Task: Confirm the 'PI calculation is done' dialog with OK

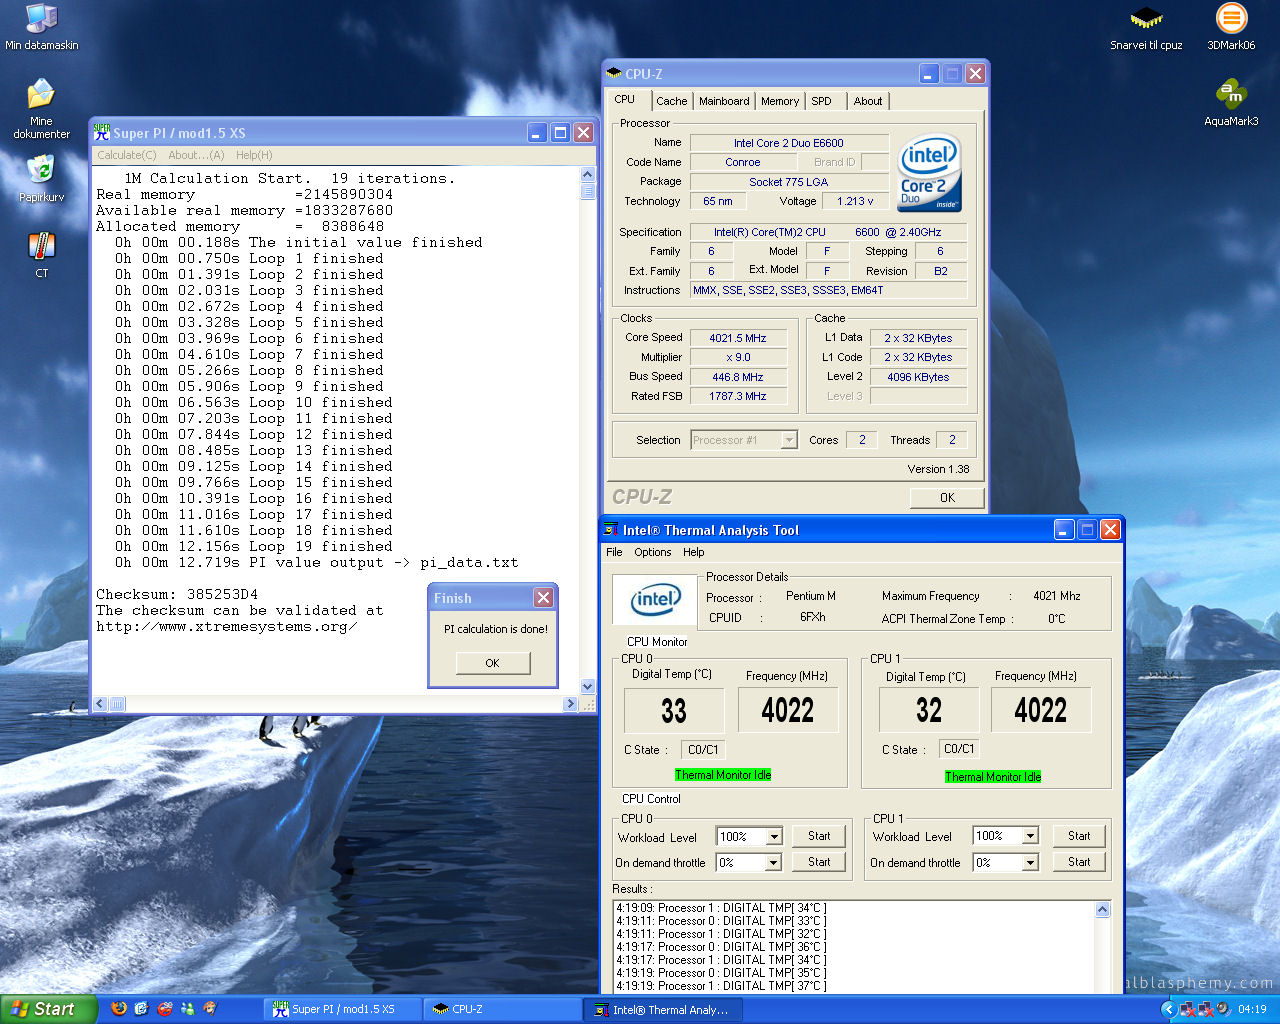Action: point(492,663)
